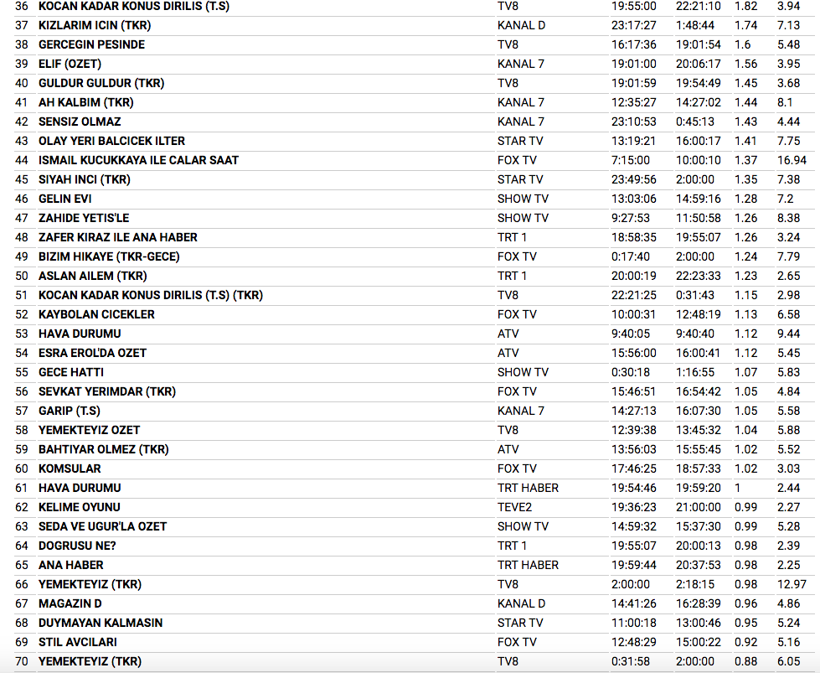The height and width of the screenshot is (673, 820).
Task: Click the TEVE2 channel cell
Action: [515, 507]
